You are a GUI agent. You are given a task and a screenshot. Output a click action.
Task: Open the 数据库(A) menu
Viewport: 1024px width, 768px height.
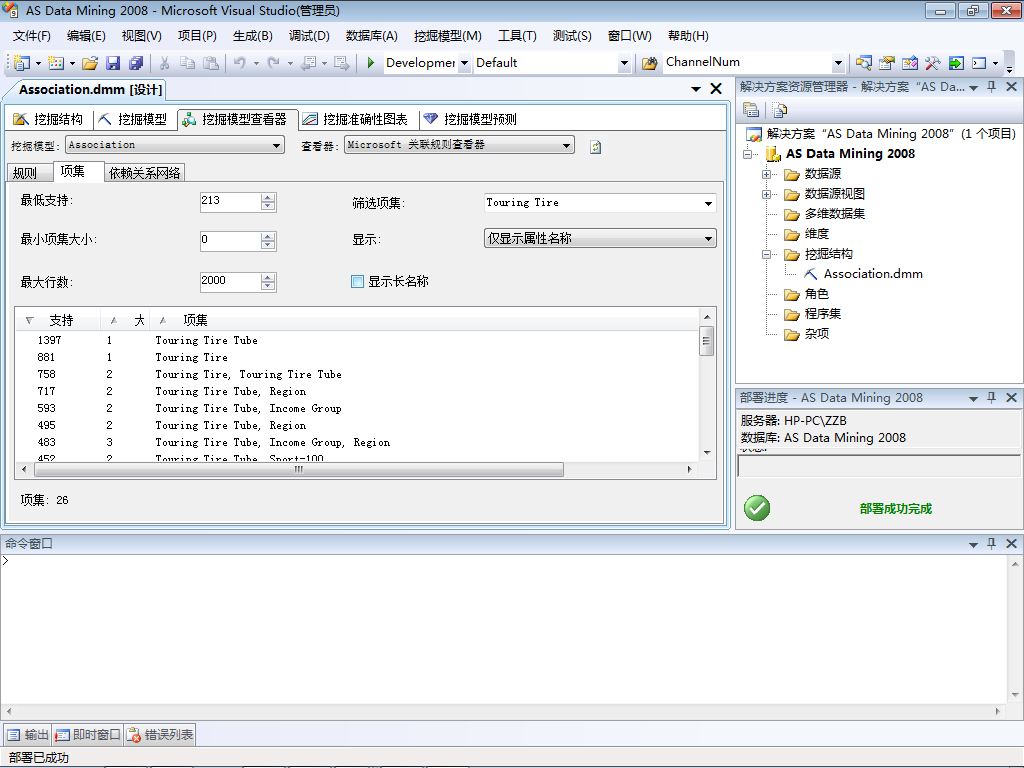372,36
